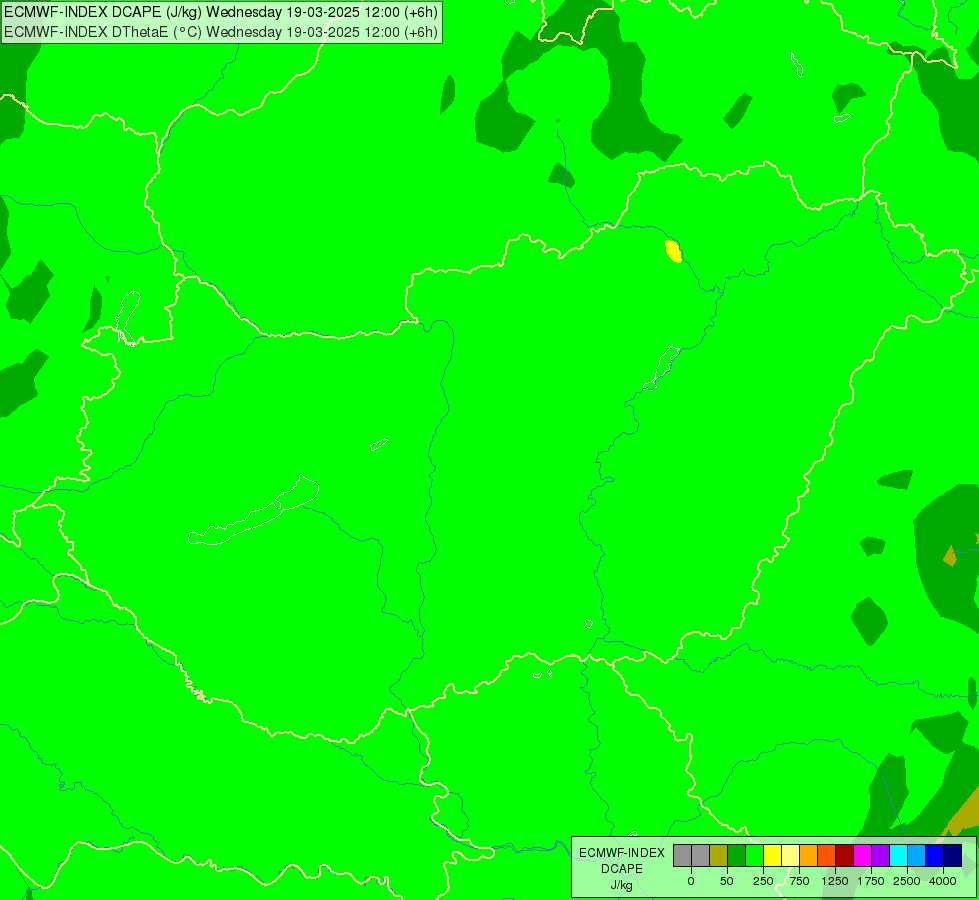Select the bright green legend swatch
Viewport: 979px width, 900px height.
[x=755, y=855]
